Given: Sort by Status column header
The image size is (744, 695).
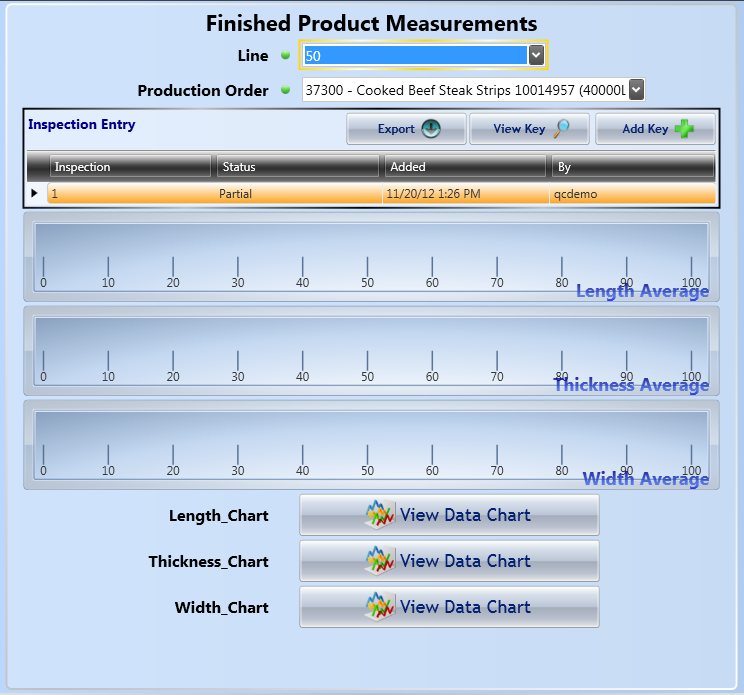Looking at the screenshot, I should pos(298,167).
